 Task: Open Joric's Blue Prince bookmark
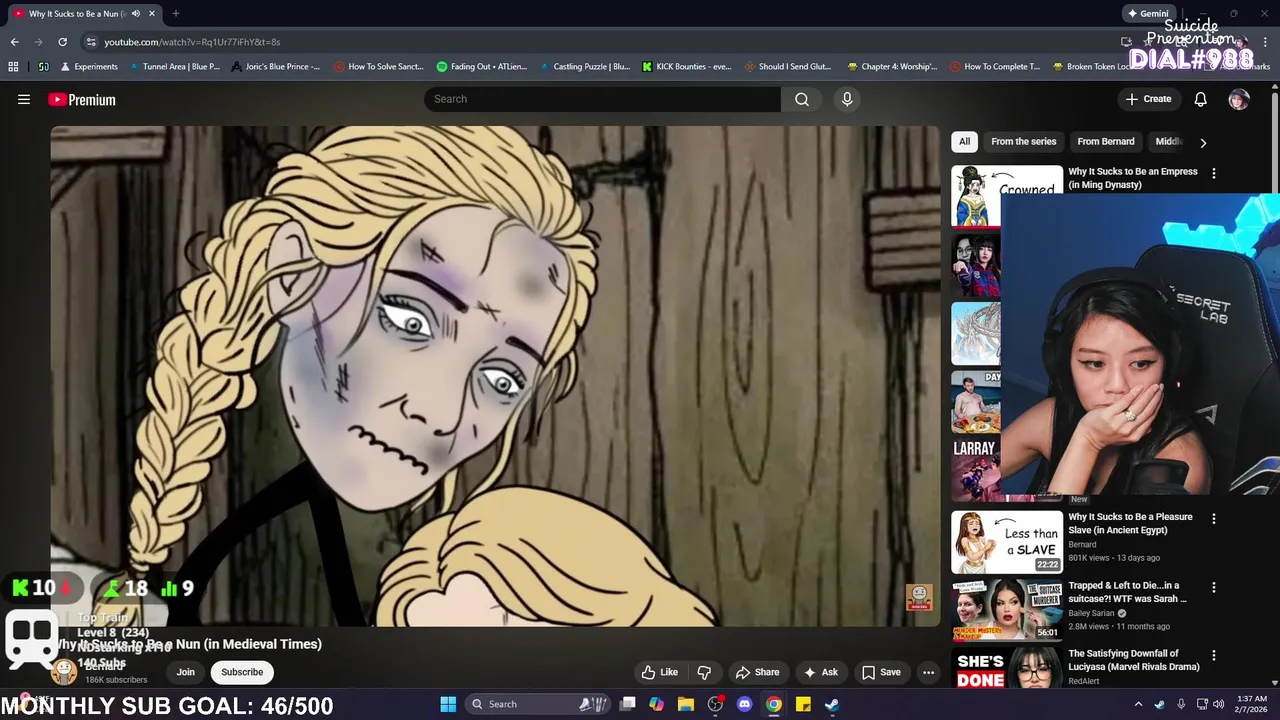pyautogui.click(x=275, y=67)
